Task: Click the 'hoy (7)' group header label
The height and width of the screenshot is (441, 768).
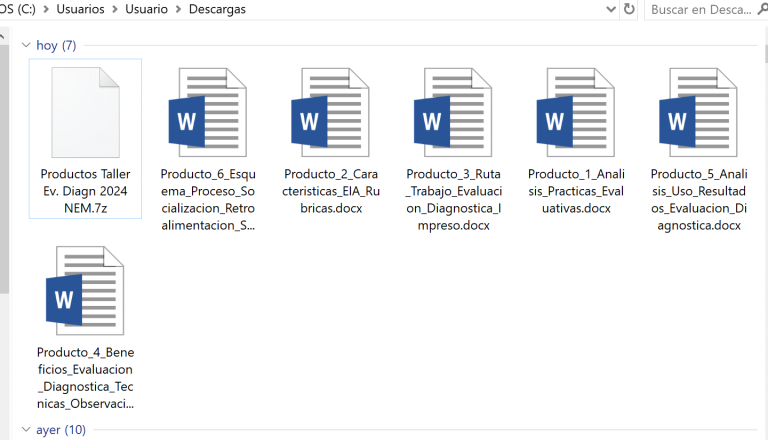Action: pos(56,46)
